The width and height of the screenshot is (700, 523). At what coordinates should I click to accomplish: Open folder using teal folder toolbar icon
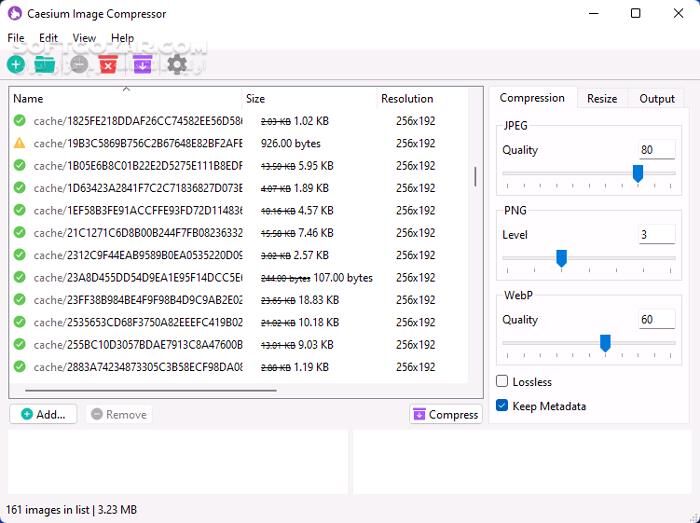(45, 65)
